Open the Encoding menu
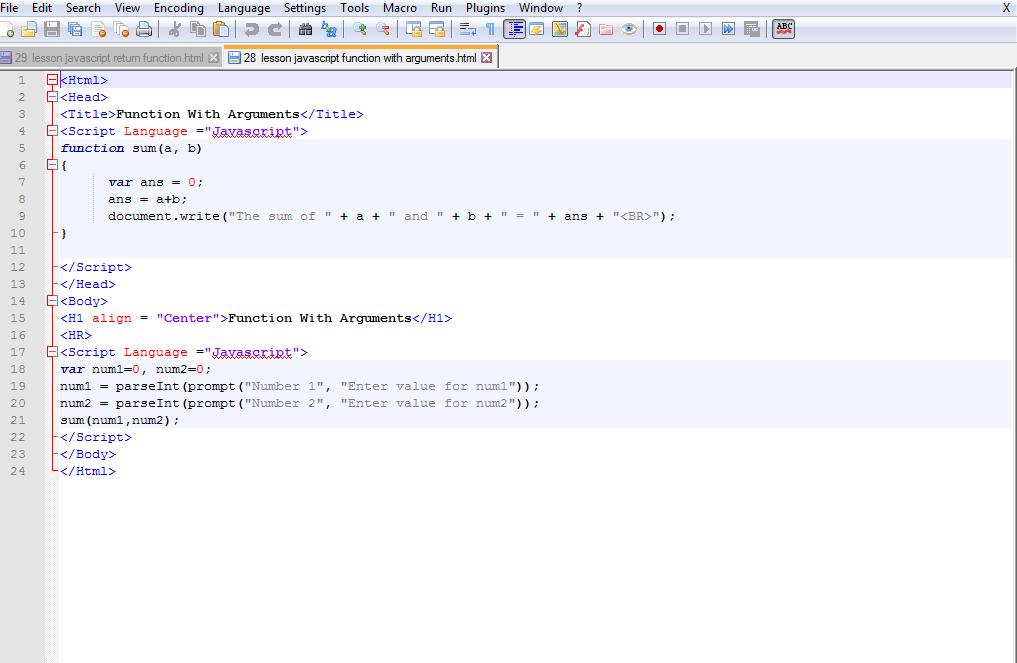 (178, 8)
